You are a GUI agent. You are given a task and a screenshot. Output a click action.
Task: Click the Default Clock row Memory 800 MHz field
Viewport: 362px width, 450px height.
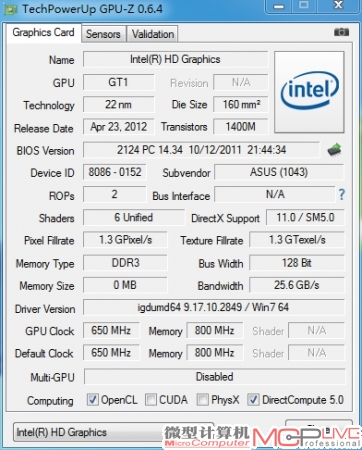pyautogui.click(x=215, y=353)
